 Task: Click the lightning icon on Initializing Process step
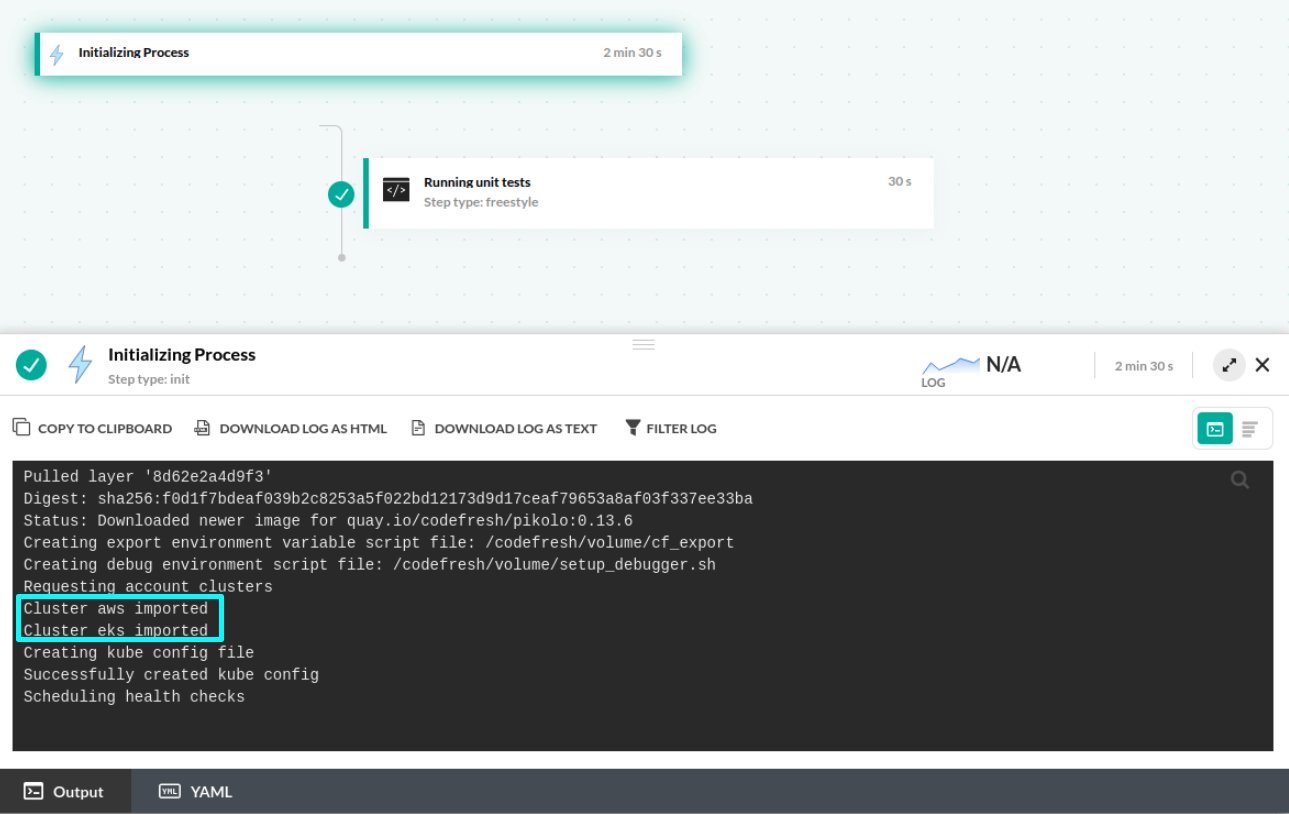[57, 54]
